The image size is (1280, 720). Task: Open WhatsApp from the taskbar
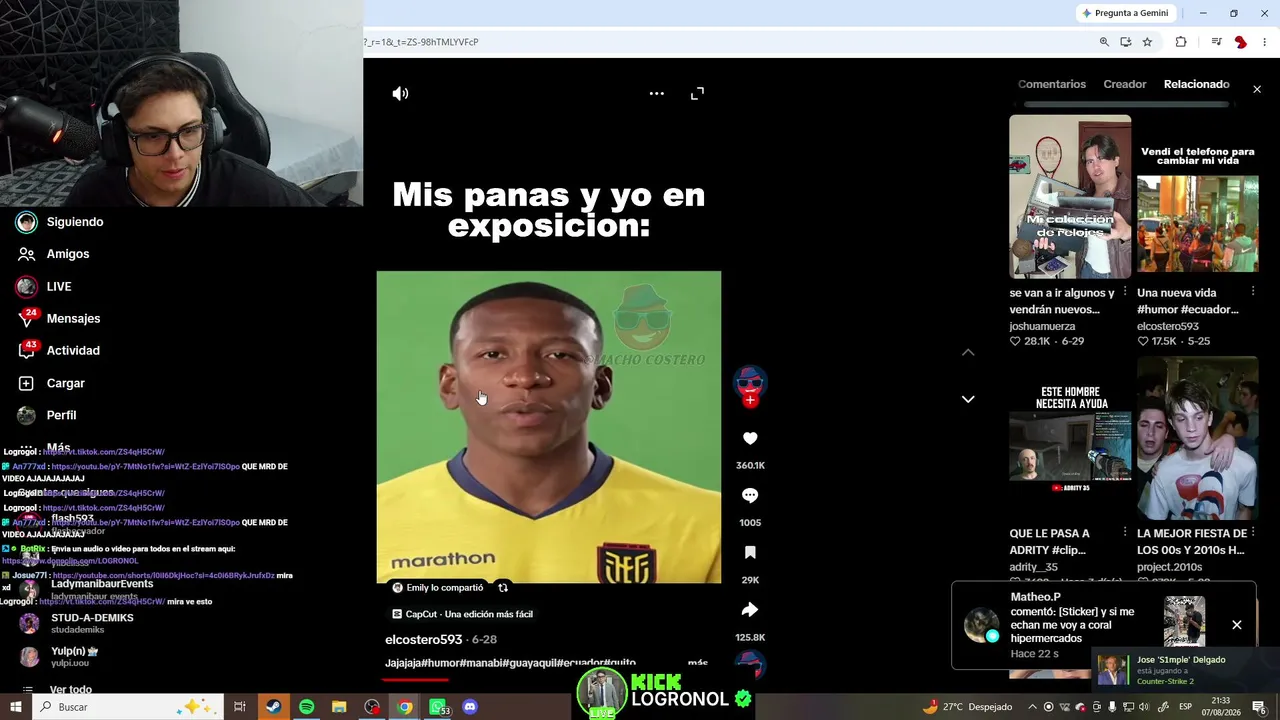pyautogui.click(x=438, y=707)
